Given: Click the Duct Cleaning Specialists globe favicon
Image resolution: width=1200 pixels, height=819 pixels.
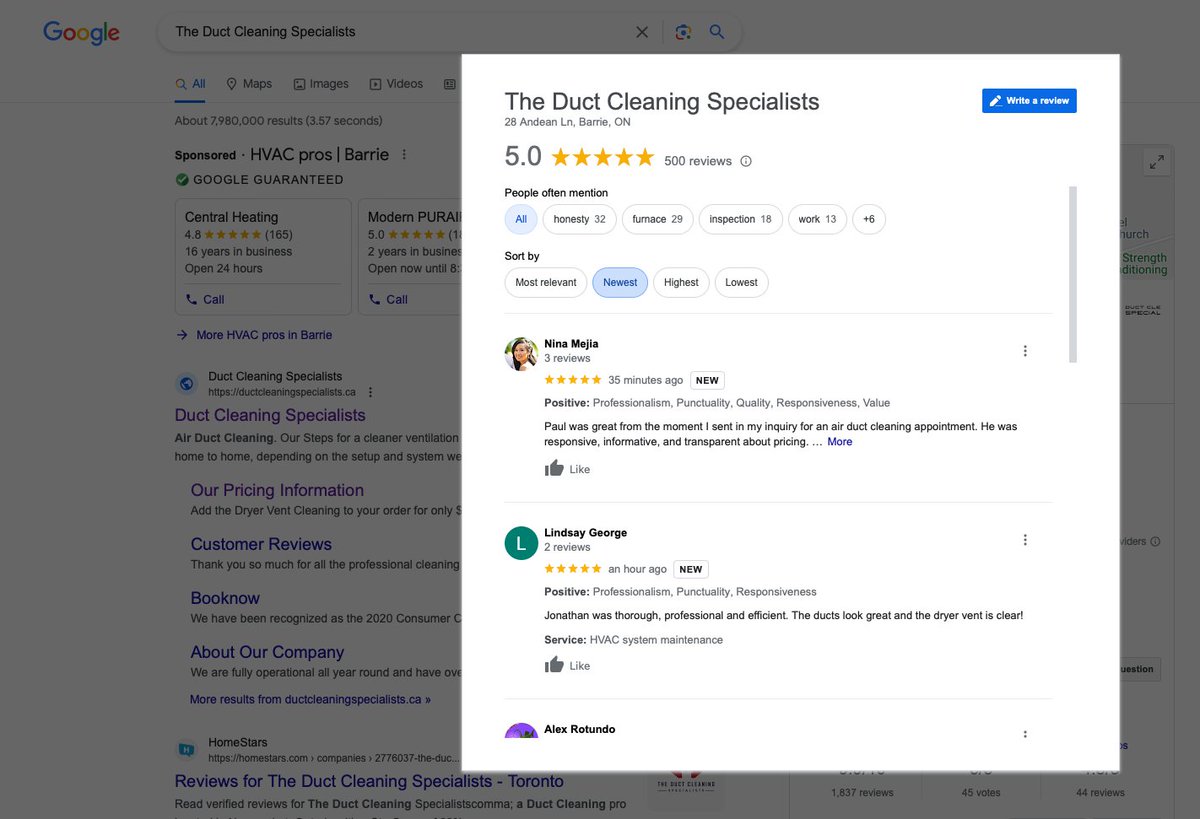Looking at the screenshot, I should [x=186, y=383].
